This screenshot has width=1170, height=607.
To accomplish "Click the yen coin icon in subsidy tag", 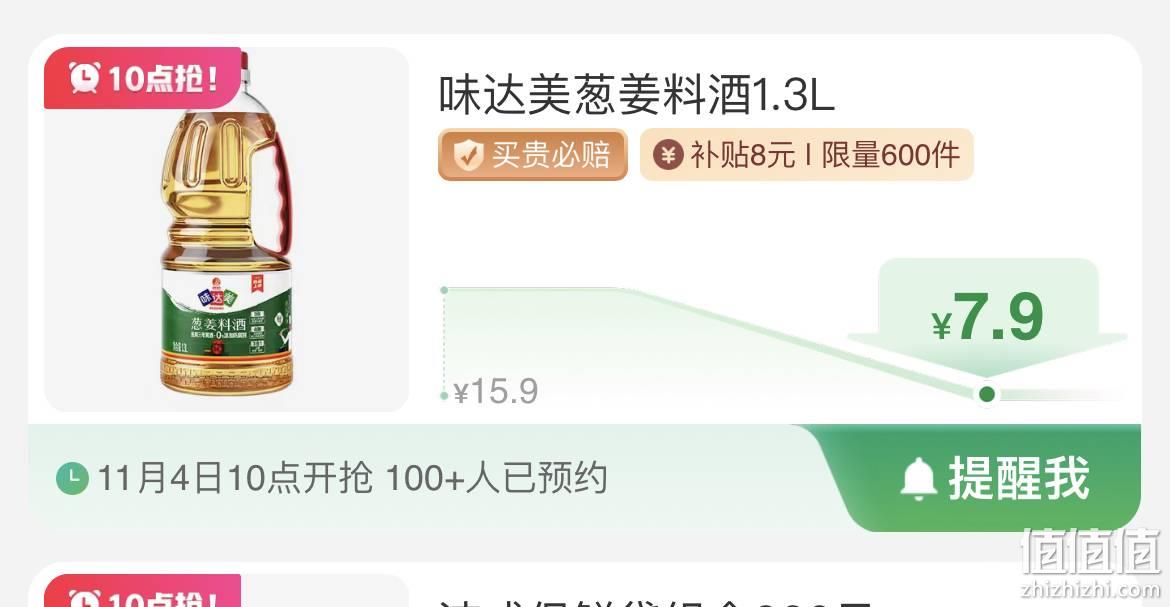I will (668, 155).
